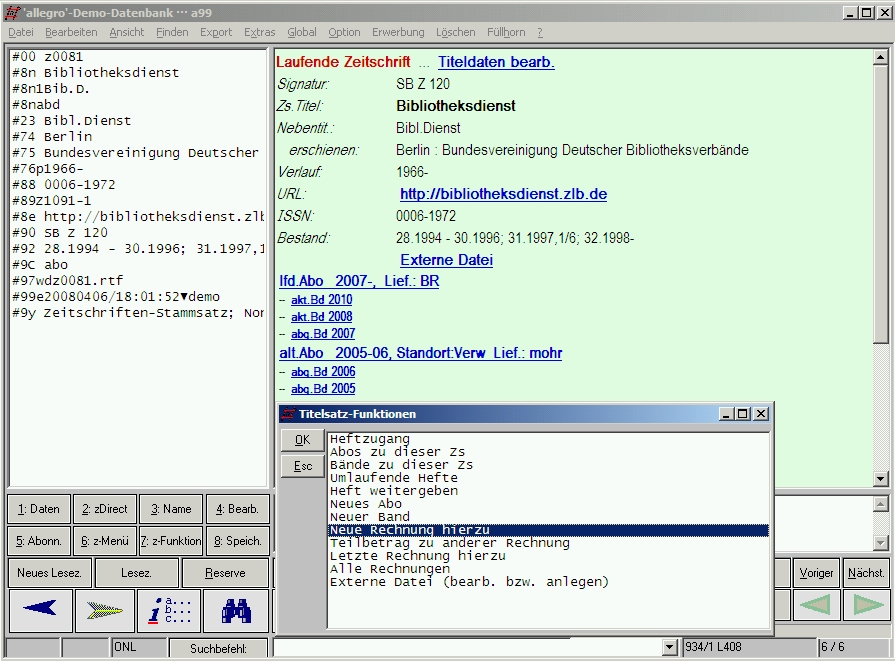Open the ? help menu
Viewport: 895px width, 661px height.
tap(540, 33)
